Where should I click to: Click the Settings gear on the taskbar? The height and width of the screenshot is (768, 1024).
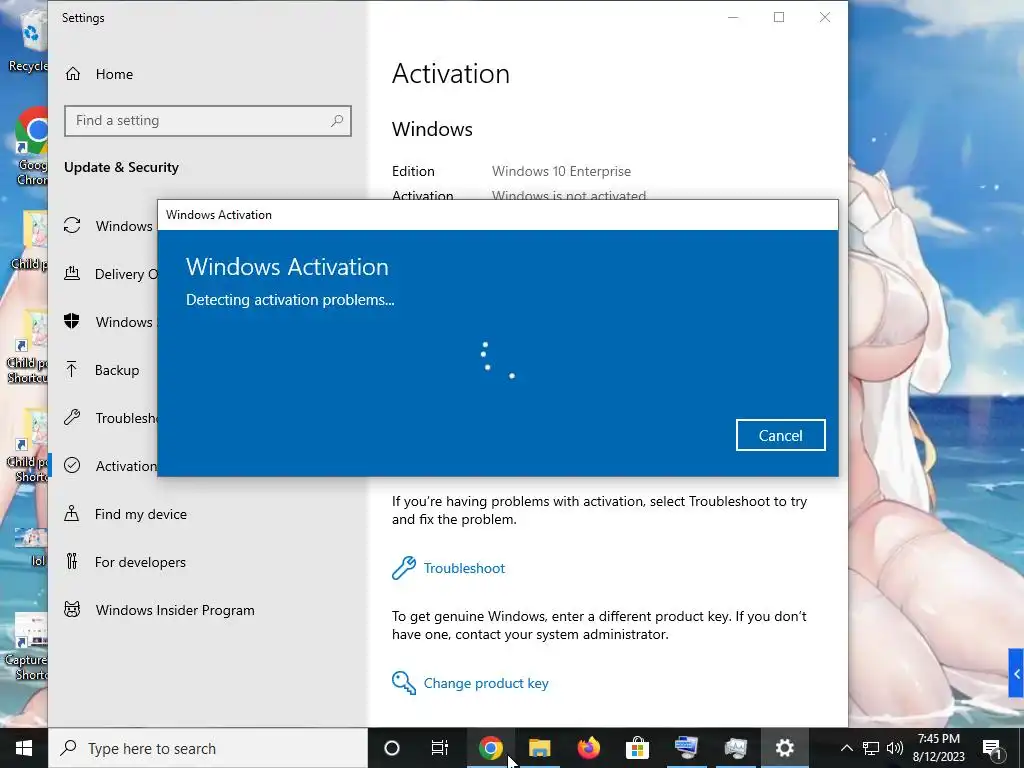point(784,748)
